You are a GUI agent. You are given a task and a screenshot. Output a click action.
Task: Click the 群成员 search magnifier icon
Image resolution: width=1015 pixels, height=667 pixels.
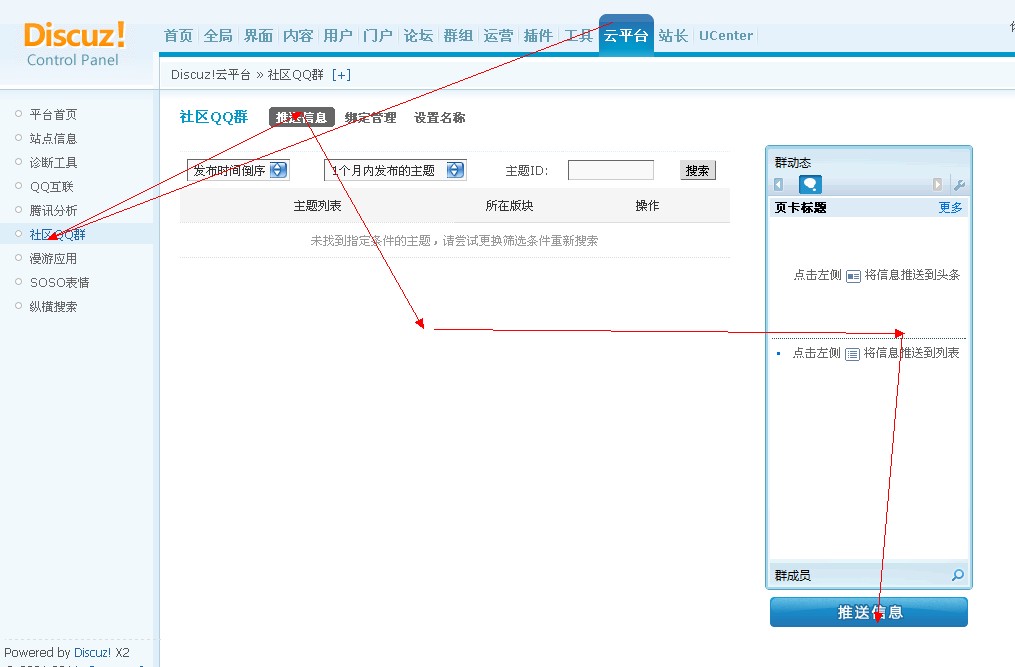(958, 574)
